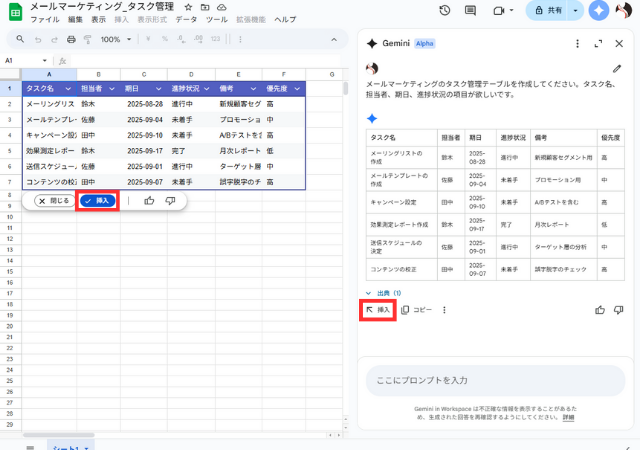Viewport: 640px width, 450px height.
Task: Expand the 出典 (1) sources section
Action: pyautogui.click(x=383, y=293)
